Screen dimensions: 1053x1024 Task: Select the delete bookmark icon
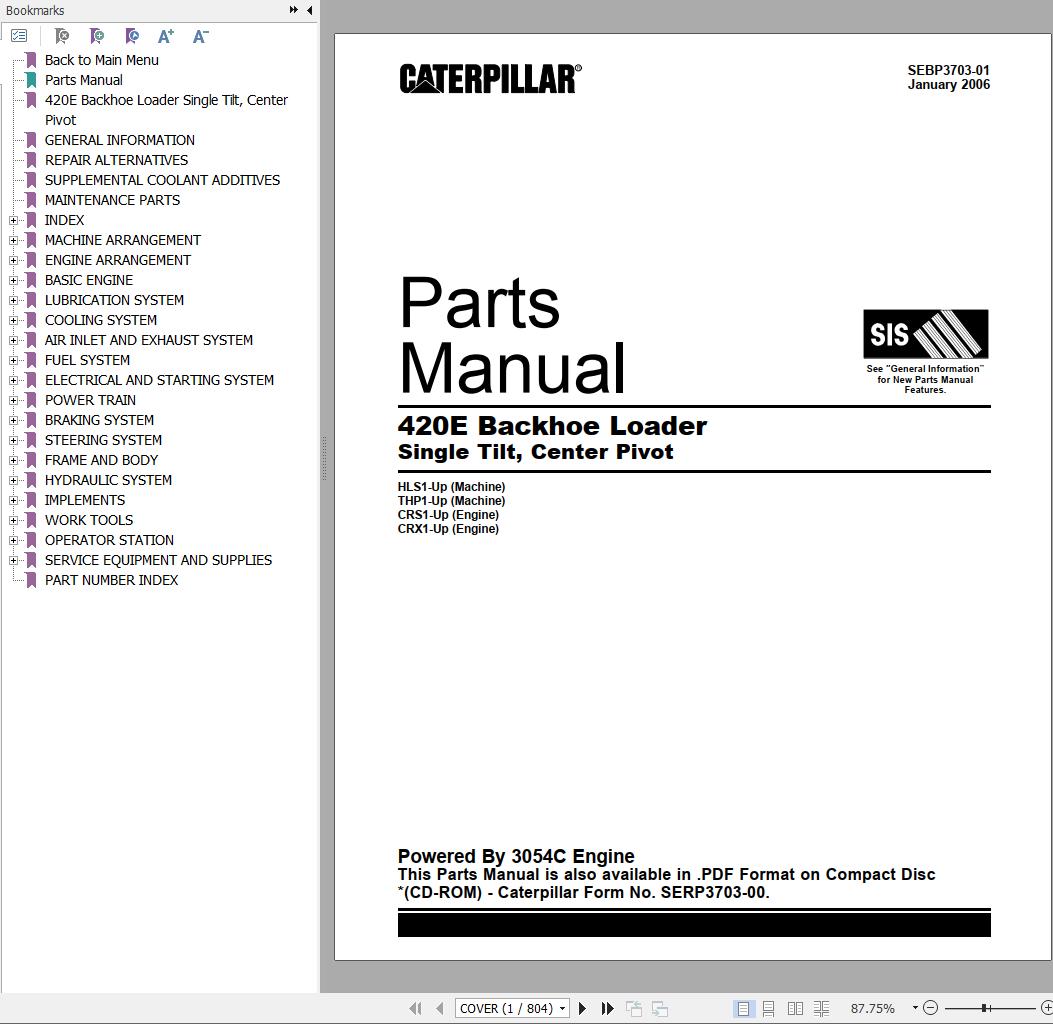tap(61, 35)
